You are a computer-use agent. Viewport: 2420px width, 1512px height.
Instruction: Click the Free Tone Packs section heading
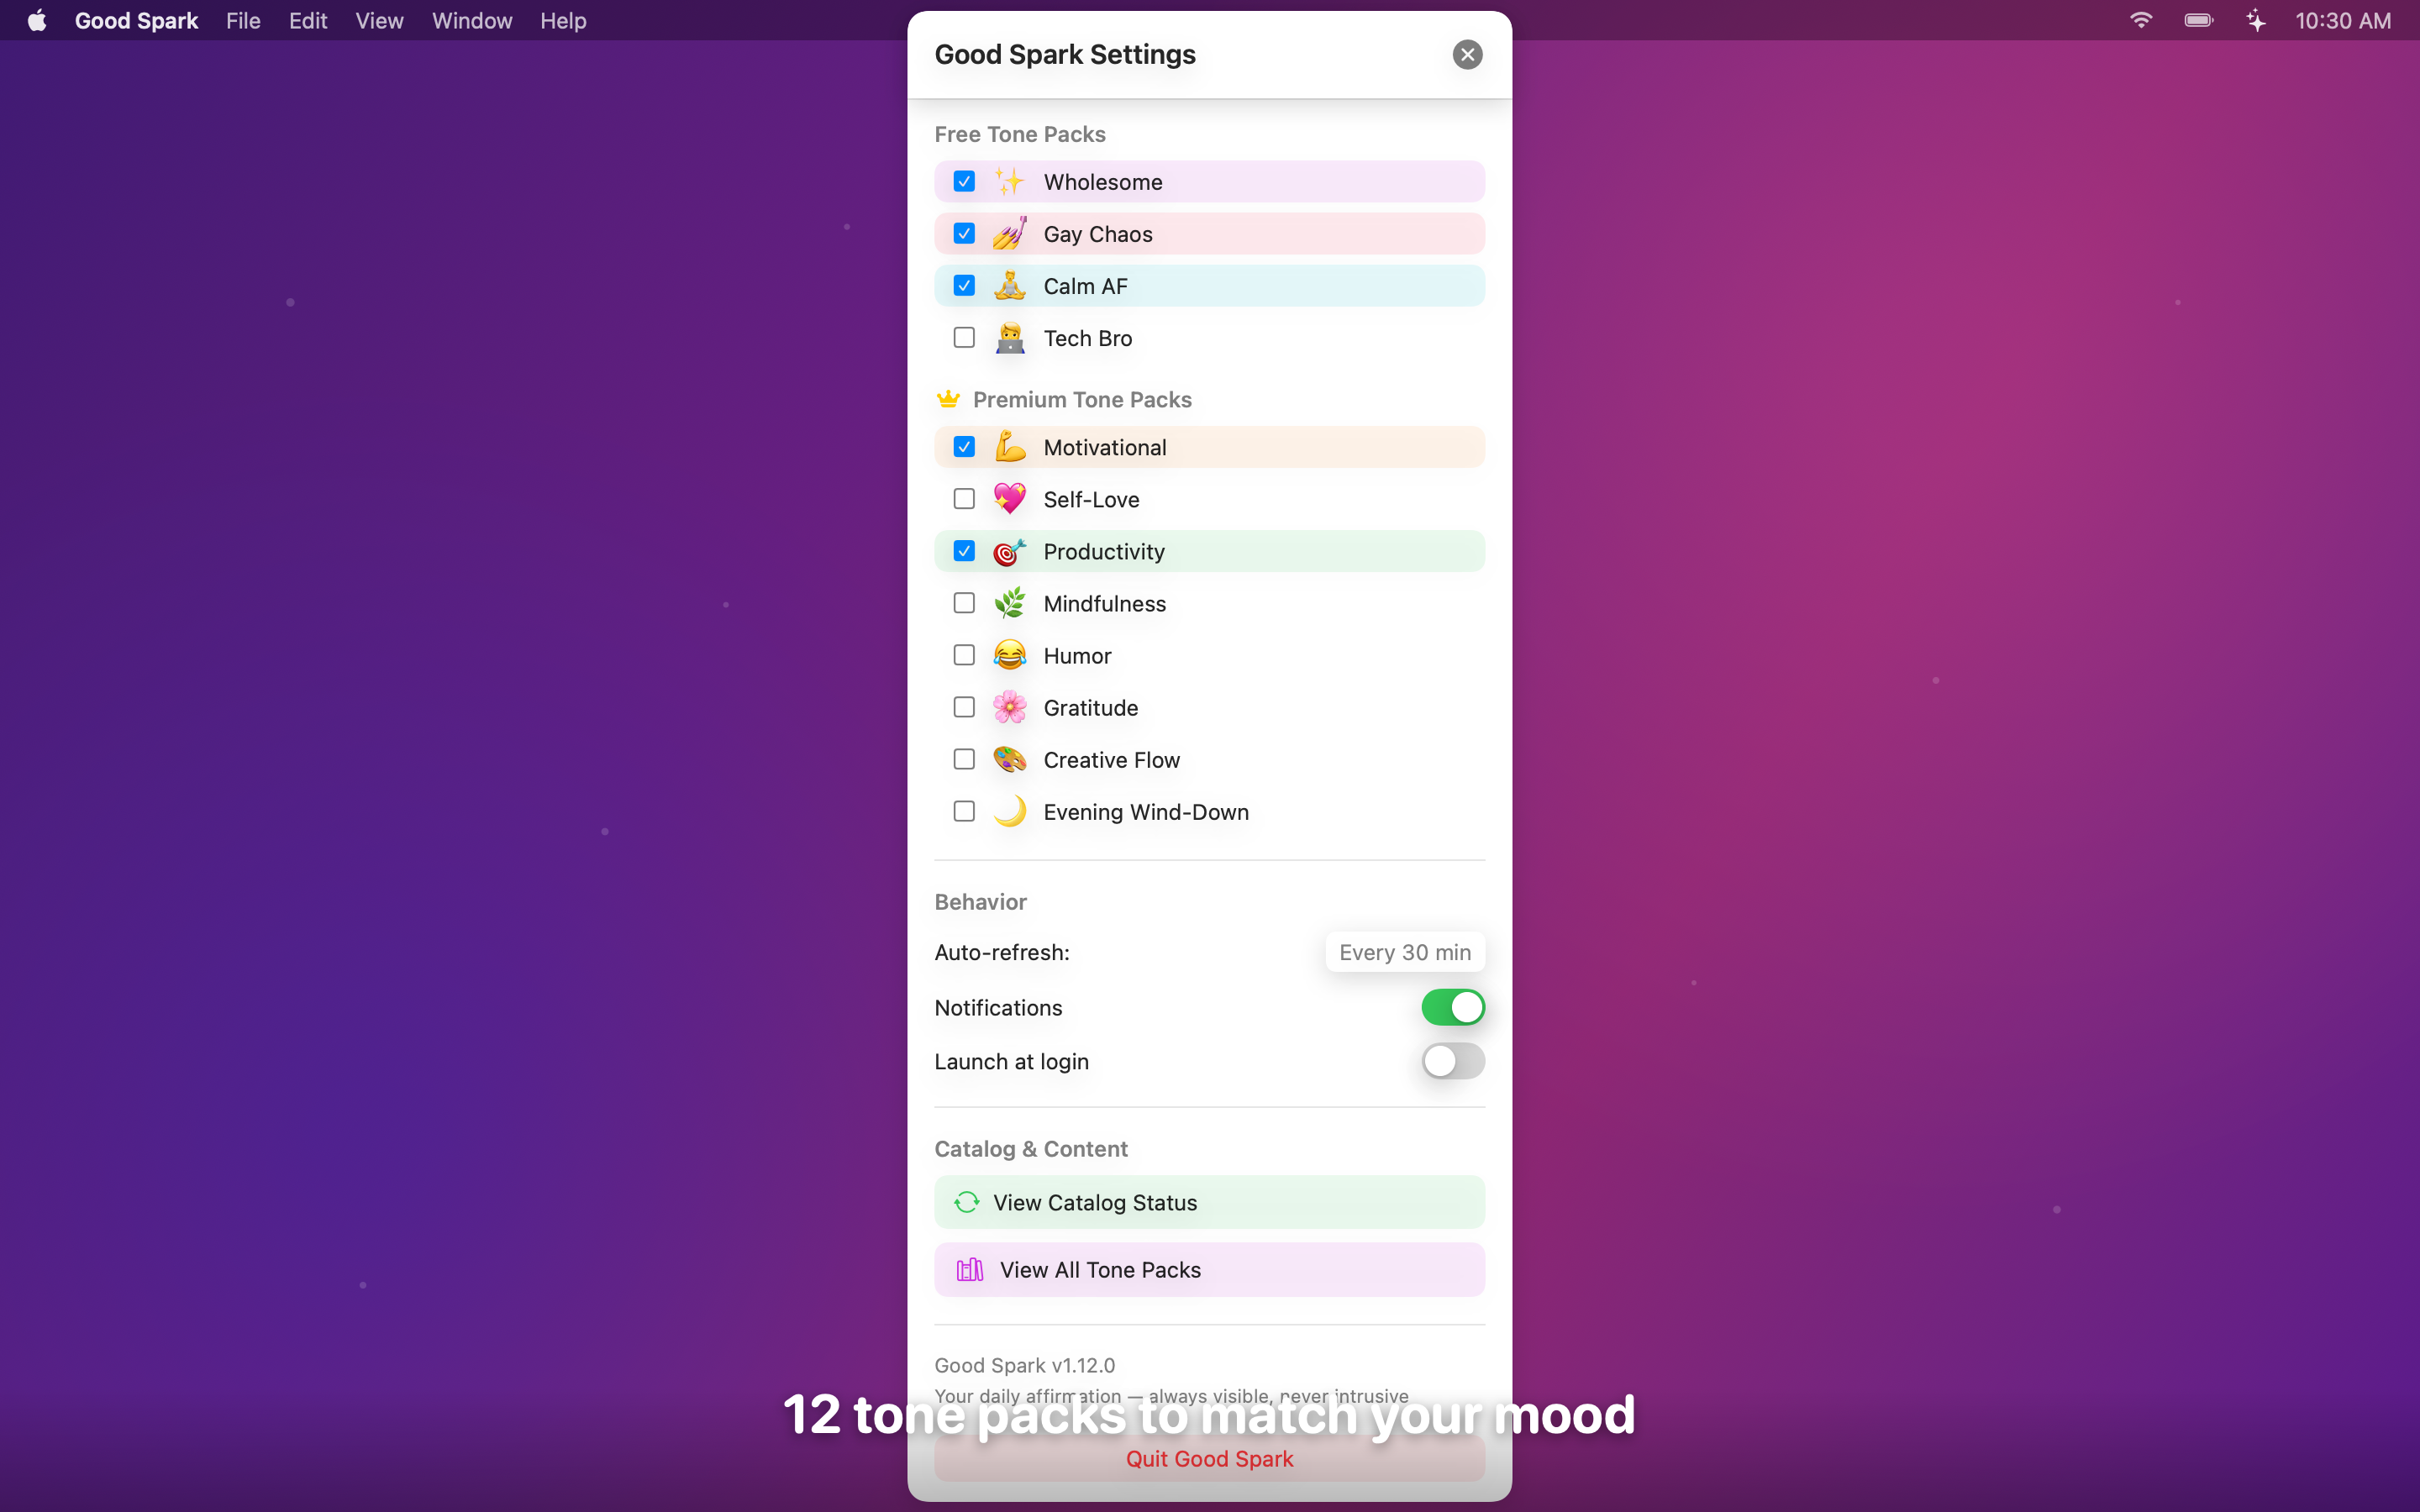click(x=1020, y=134)
